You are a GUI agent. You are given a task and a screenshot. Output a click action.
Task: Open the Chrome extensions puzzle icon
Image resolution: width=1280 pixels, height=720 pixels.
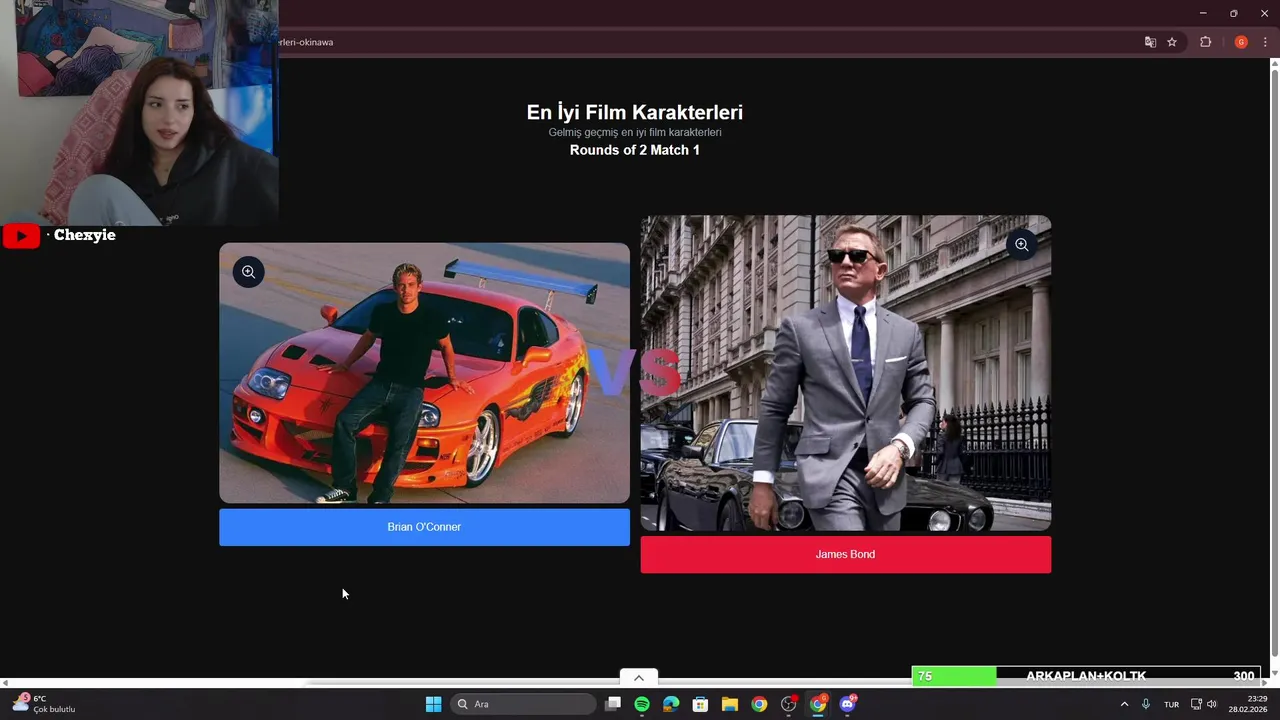[x=1205, y=42]
